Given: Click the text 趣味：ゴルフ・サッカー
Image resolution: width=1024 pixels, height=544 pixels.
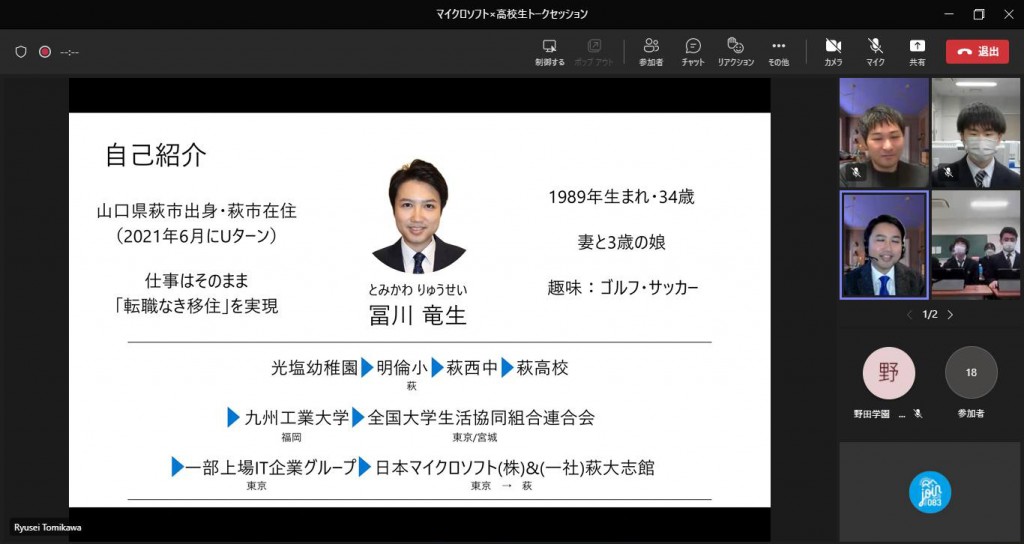Looking at the screenshot, I should tap(622, 288).
